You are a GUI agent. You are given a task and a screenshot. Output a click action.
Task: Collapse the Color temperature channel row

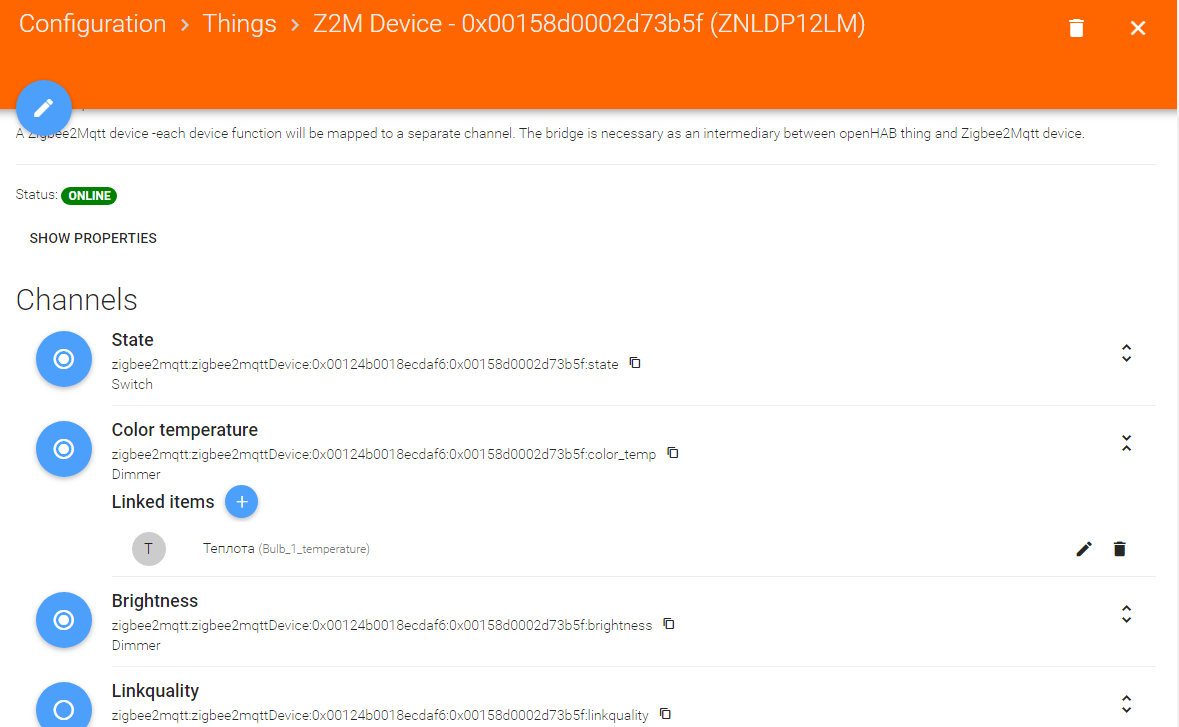pos(1126,443)
